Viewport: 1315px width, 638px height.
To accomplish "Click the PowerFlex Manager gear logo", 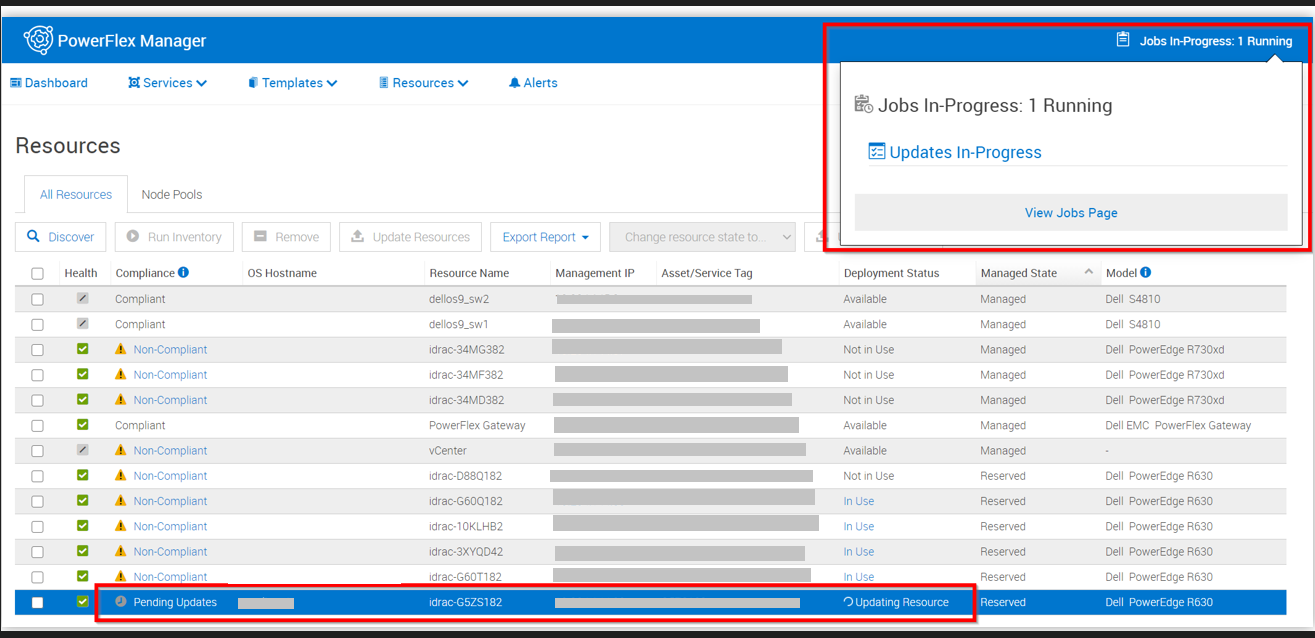I will 39,39.
